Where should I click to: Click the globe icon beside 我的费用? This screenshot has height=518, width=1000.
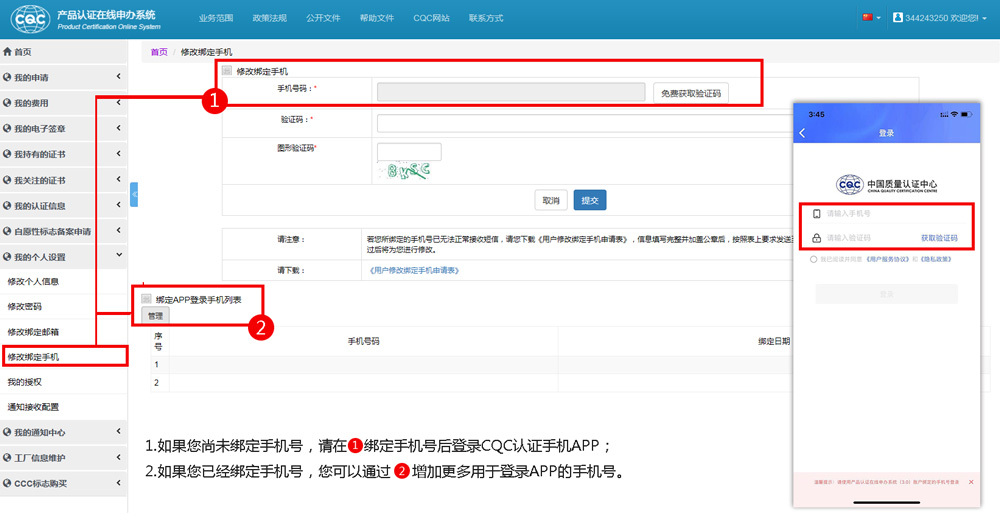[x=8, y=103]
